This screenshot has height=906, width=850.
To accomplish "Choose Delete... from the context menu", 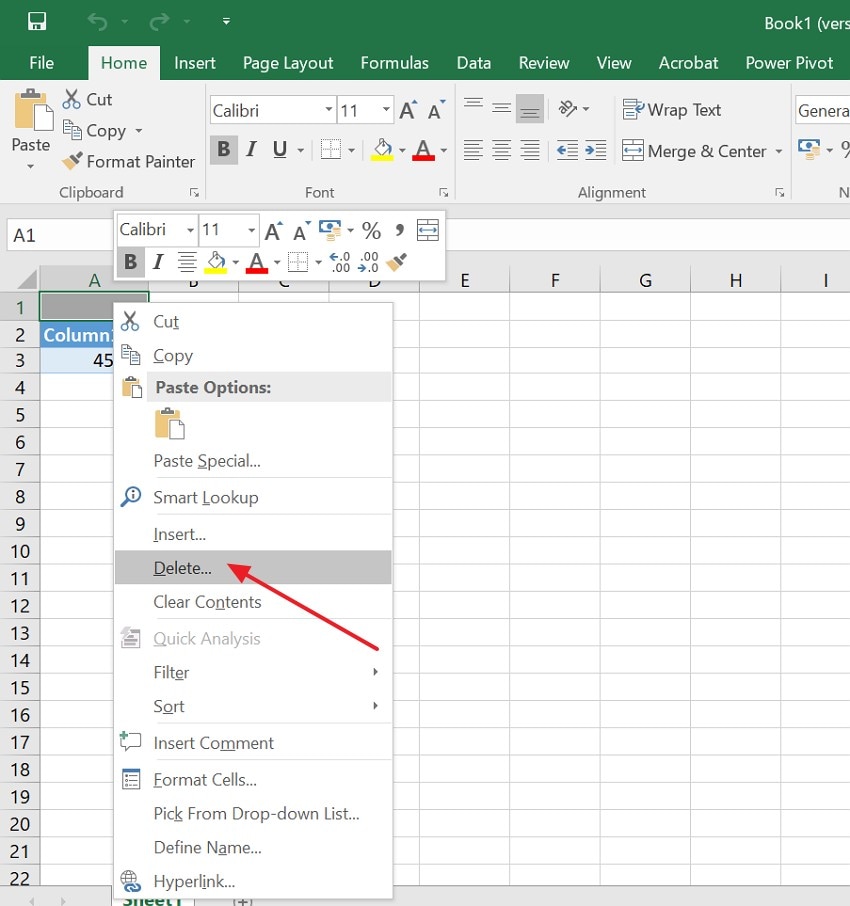I will [253, 568].
